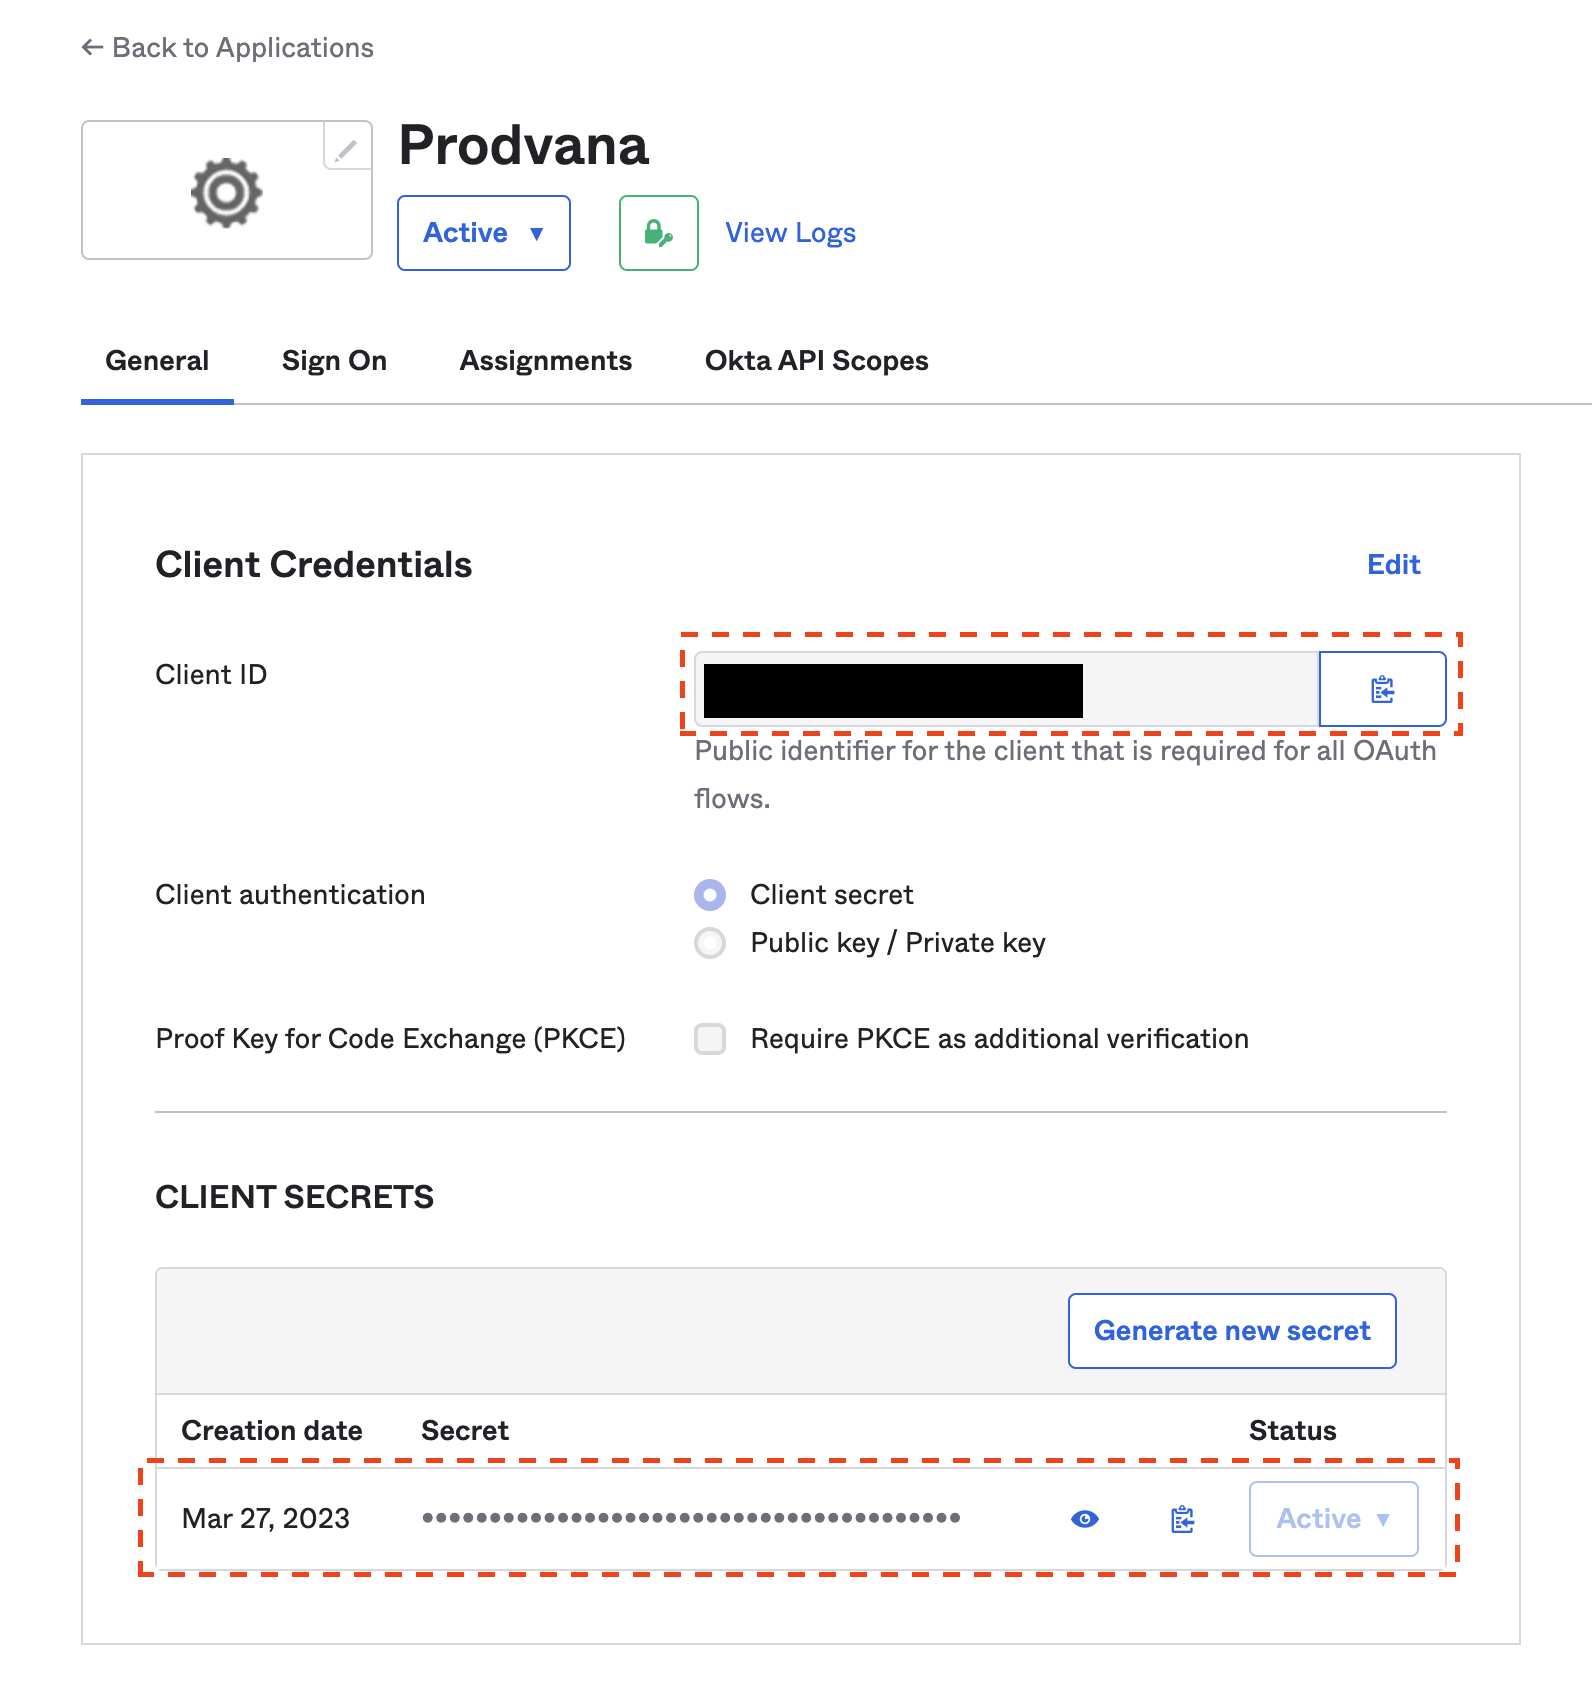Image resolution: width=1592 pixels, height=1688 pixels.
Task: Copy Client ID to clipboard
Action: (x=1382, y=689)
